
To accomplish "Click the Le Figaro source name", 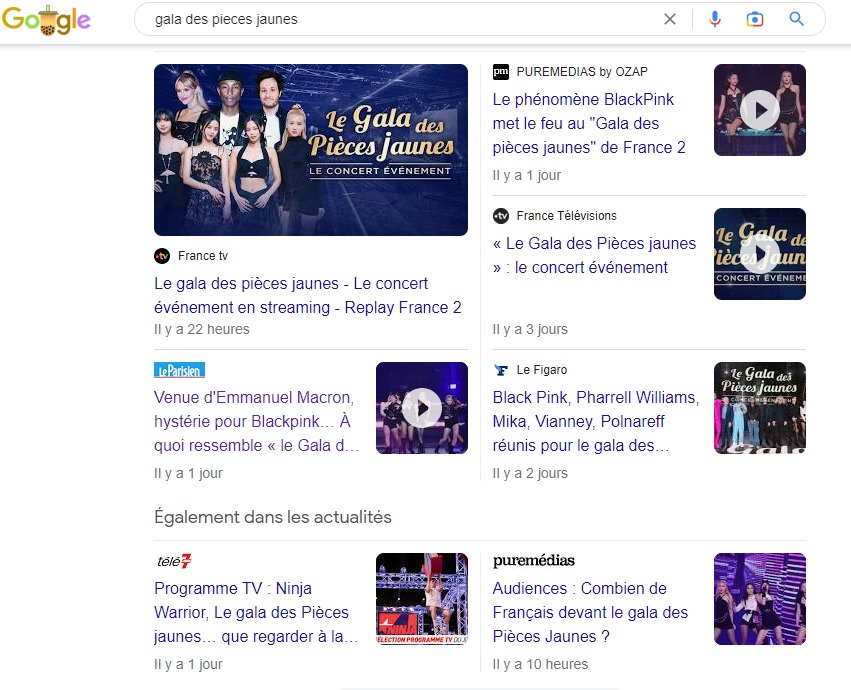I will point(542,370).
